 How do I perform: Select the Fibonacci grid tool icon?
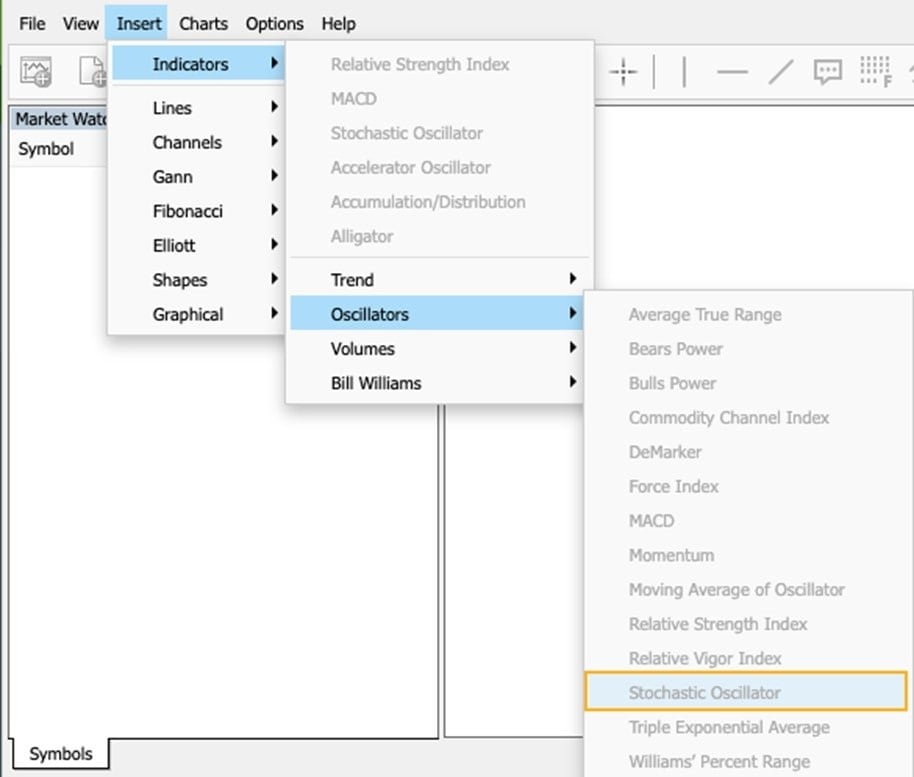[x=874, y=72]
